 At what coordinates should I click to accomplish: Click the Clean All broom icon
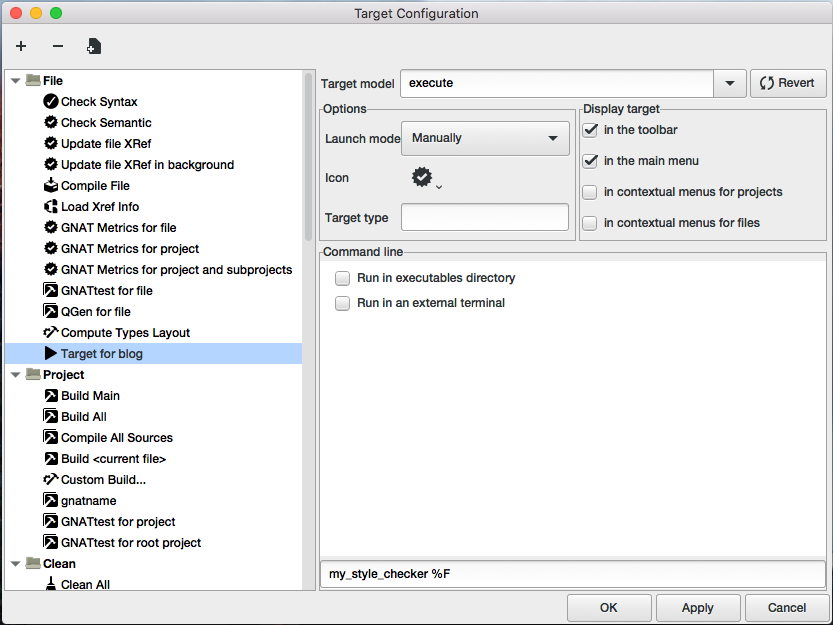tap(51, 585)
